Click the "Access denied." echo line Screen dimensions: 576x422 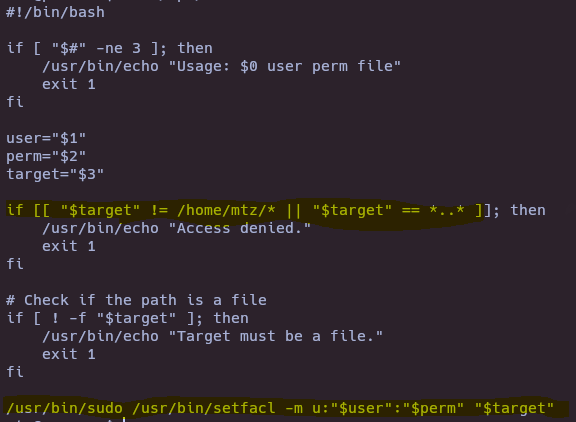pos(176,228)
